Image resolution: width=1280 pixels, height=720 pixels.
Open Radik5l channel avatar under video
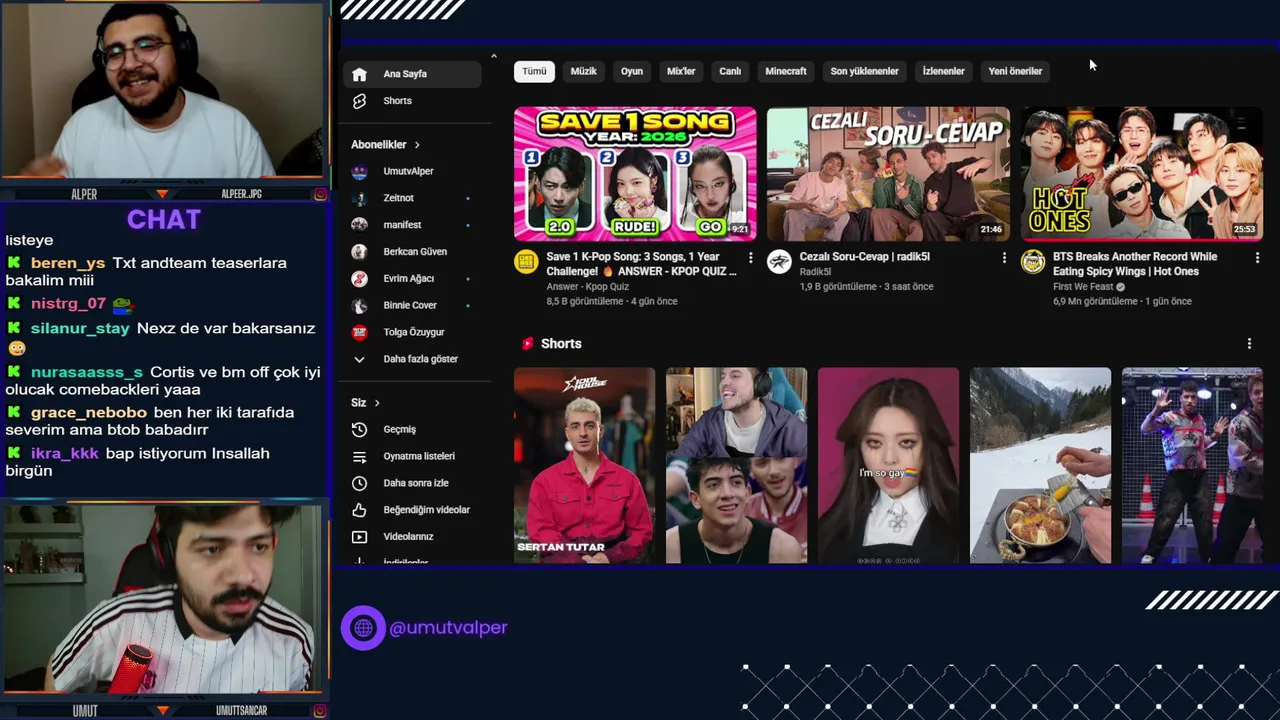tap(779, 262)
